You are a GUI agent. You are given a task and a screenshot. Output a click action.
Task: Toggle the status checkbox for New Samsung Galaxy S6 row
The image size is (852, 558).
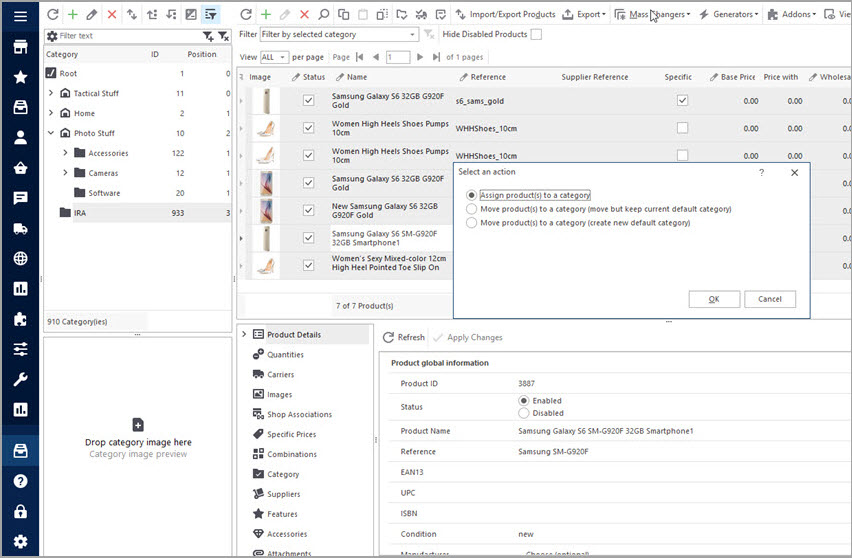[309, 210]
